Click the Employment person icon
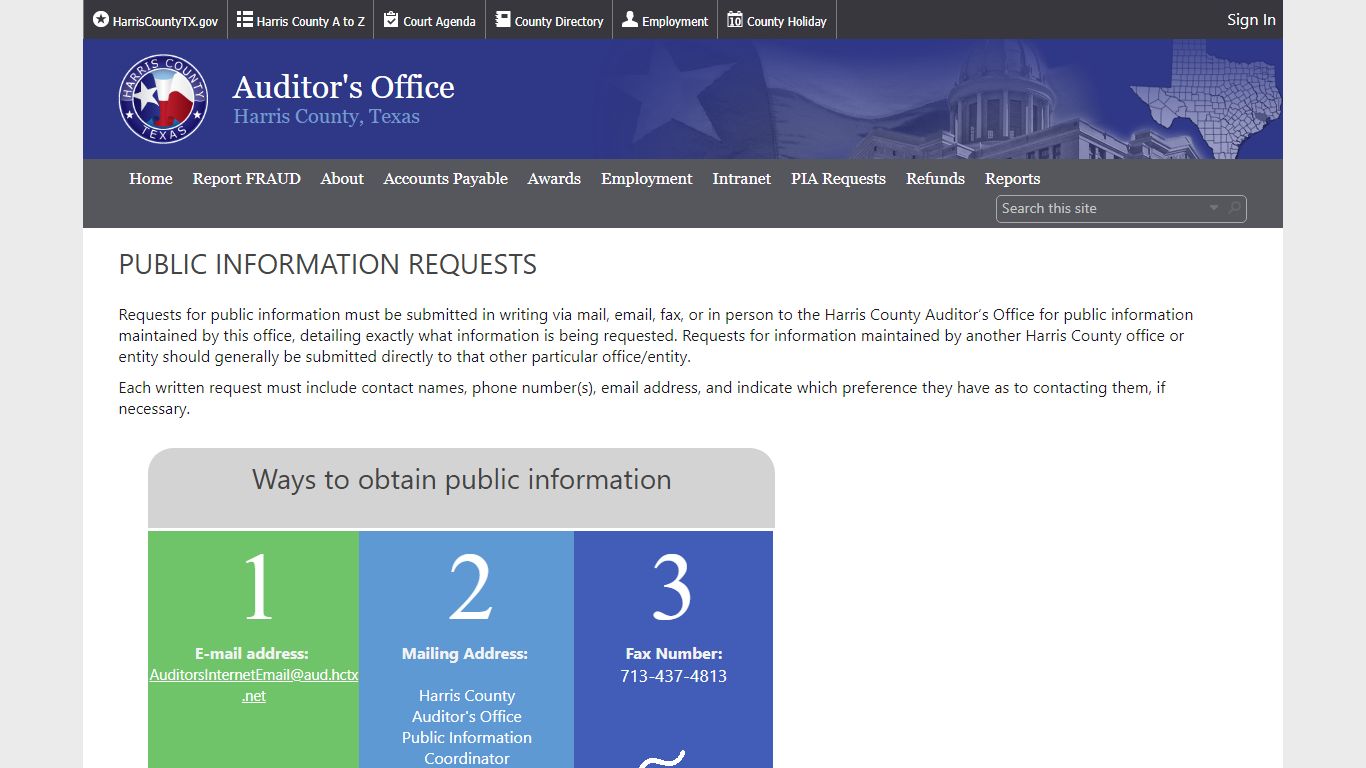The height and width of the screenshot is (768, 1366). (630, 19)
